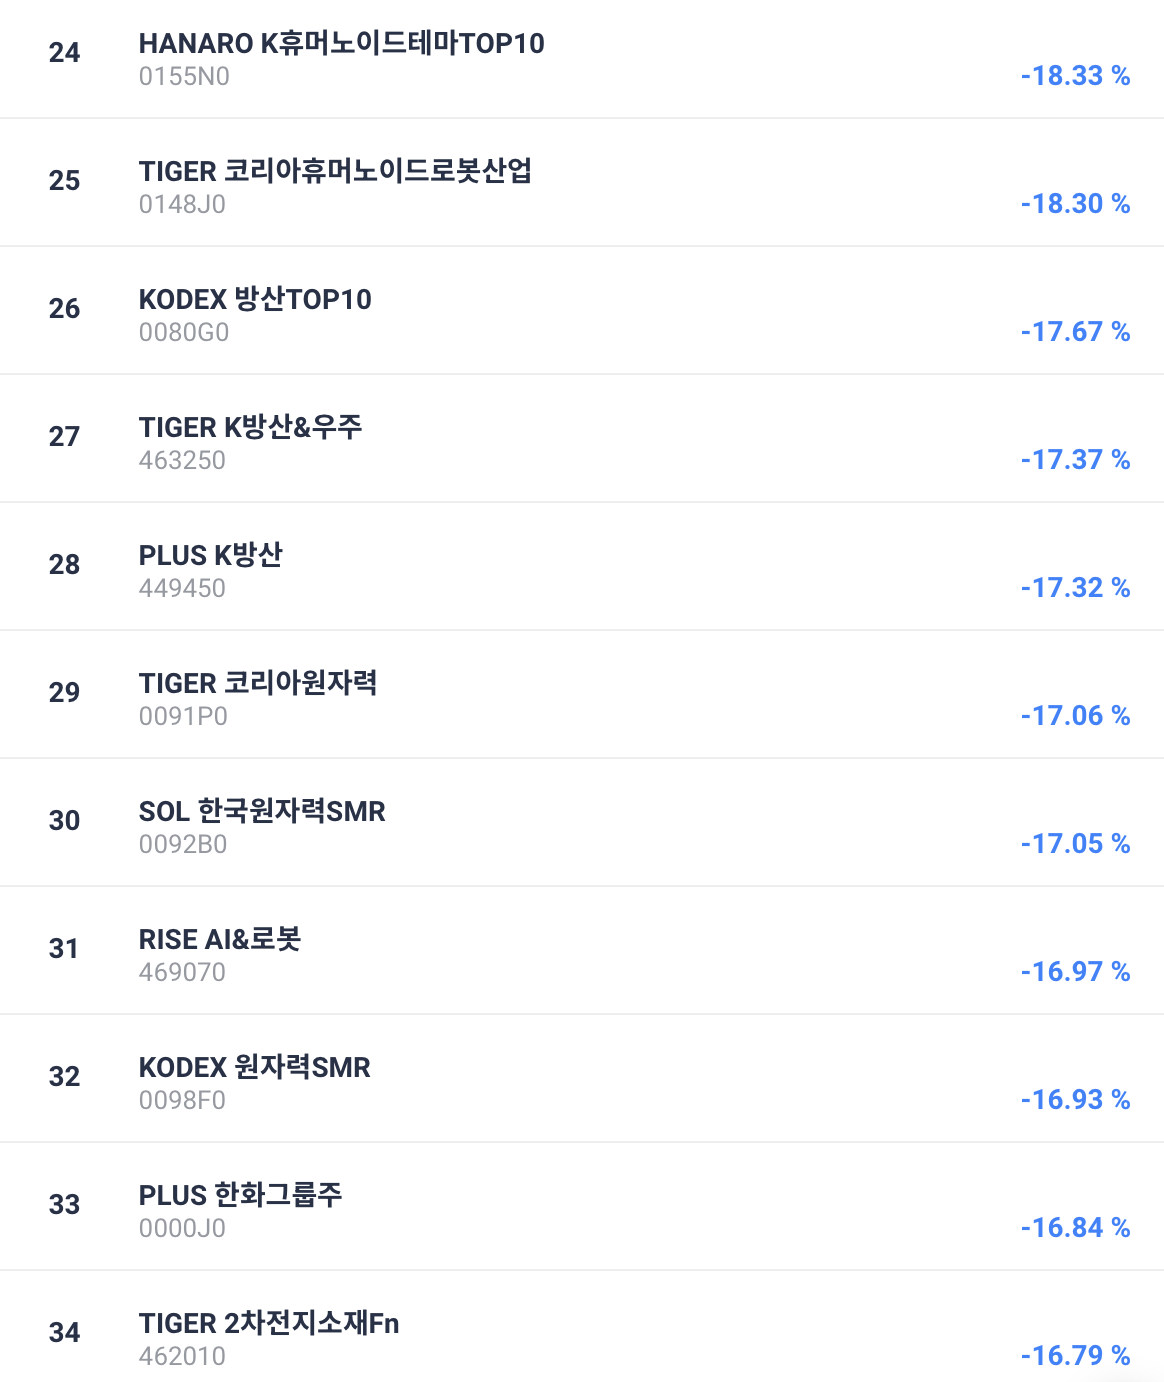Image resolution: width=1164 pixels, height=1382 pixels.
Task: Select TIGER 코리아휴머노이드로봇산업 listing
Action: [335, 172]
